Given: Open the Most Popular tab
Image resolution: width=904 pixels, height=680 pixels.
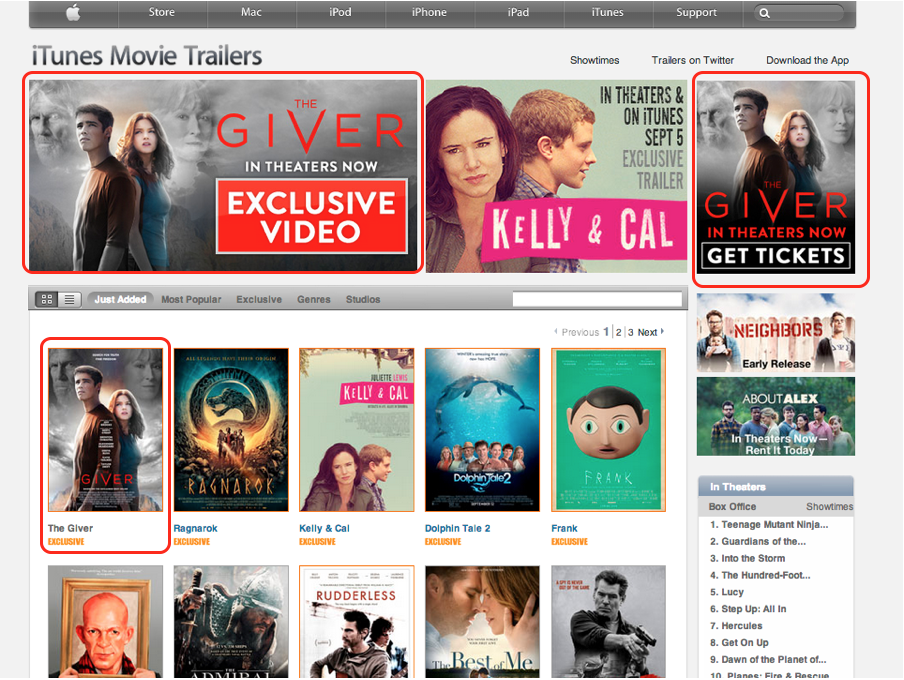Looking at the screenshot, I should coord(193,299).
